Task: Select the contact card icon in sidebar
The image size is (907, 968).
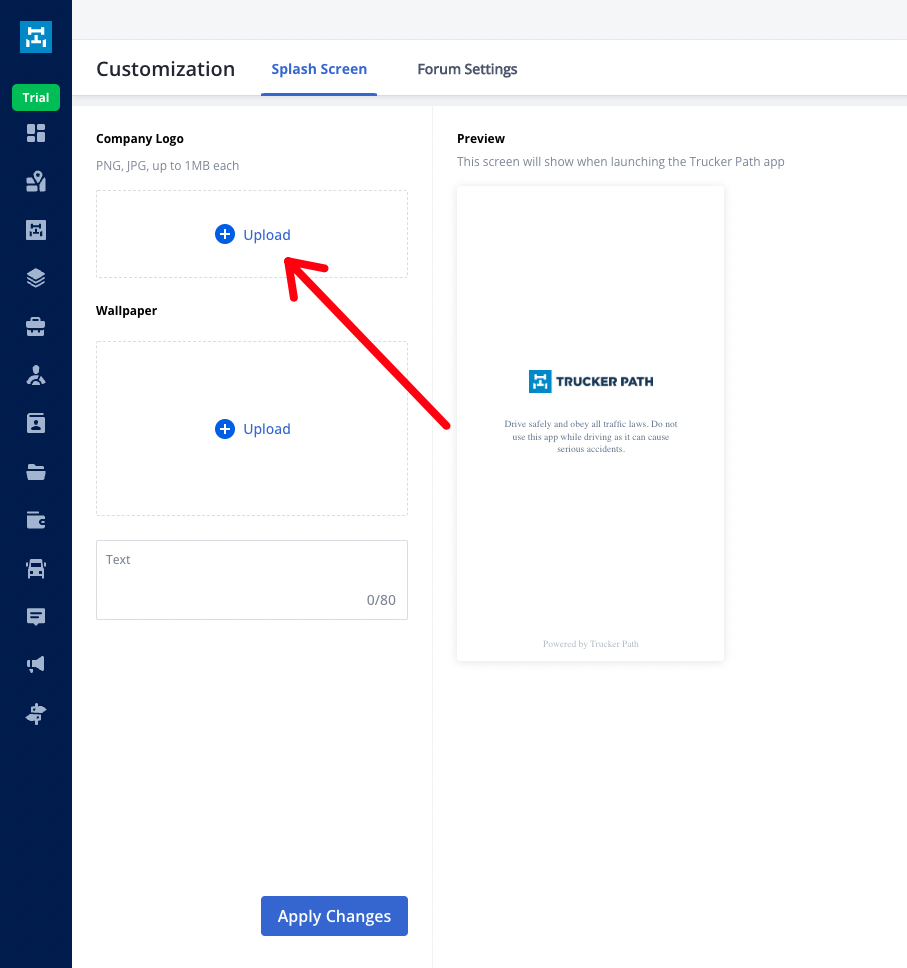Action: (x=36, y=424)
